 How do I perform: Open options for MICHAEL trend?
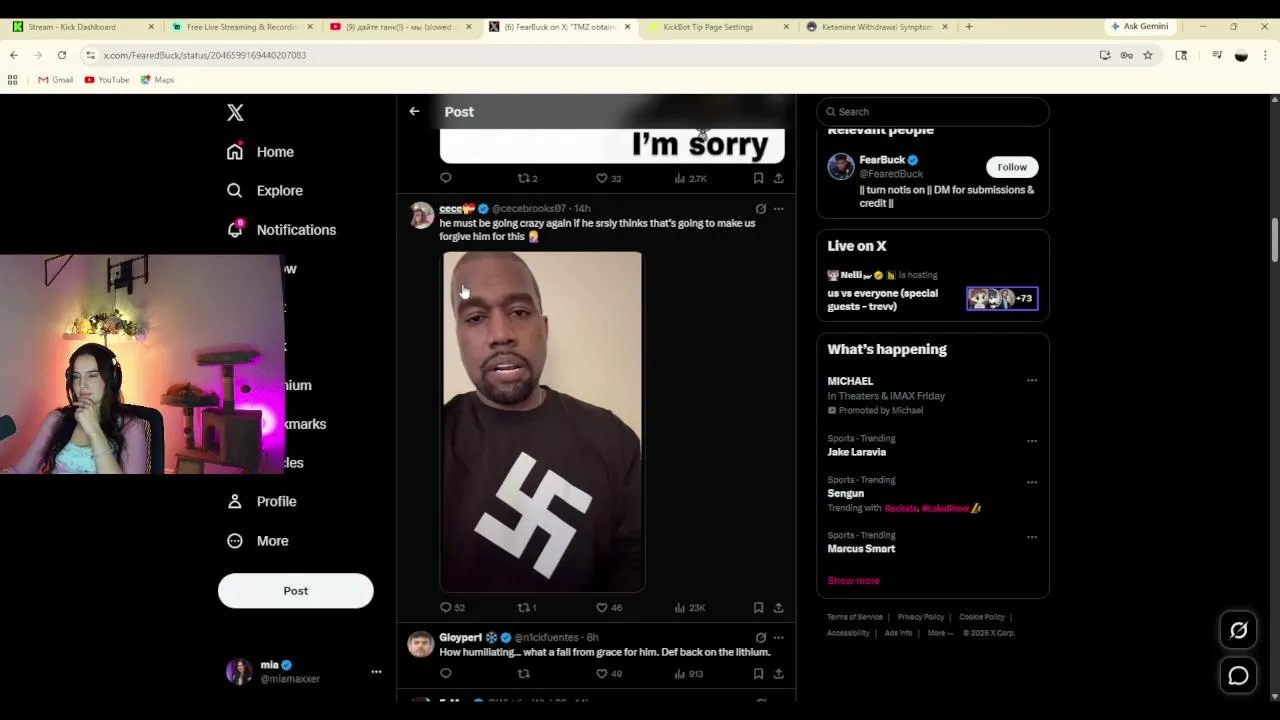tap(1032, 381)
